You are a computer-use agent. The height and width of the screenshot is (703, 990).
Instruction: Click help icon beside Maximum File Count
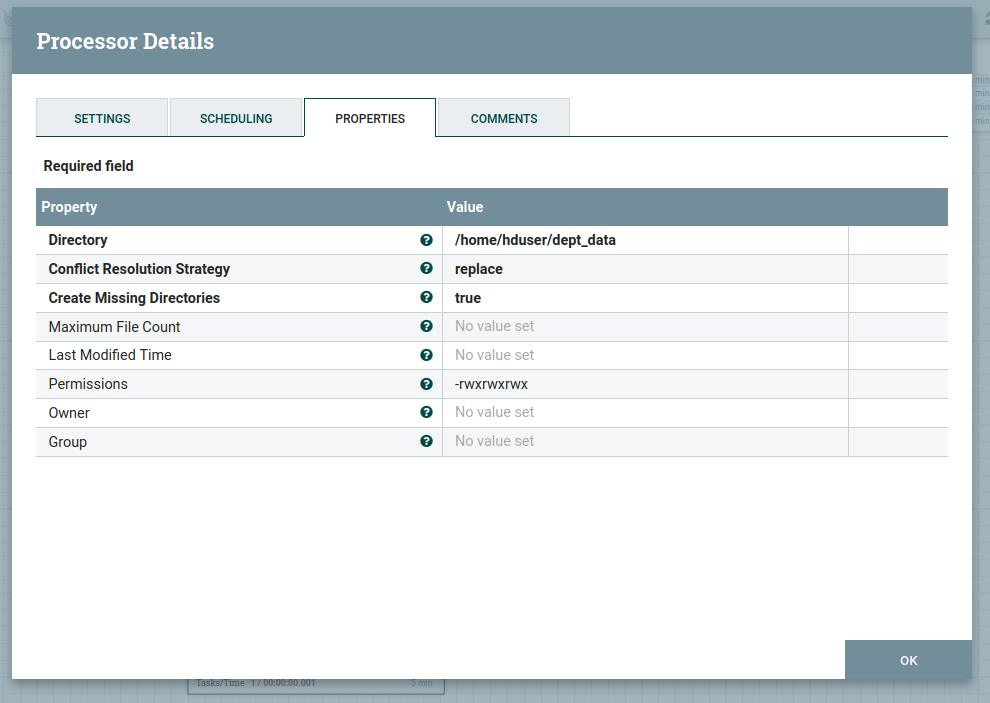(427, 327)
